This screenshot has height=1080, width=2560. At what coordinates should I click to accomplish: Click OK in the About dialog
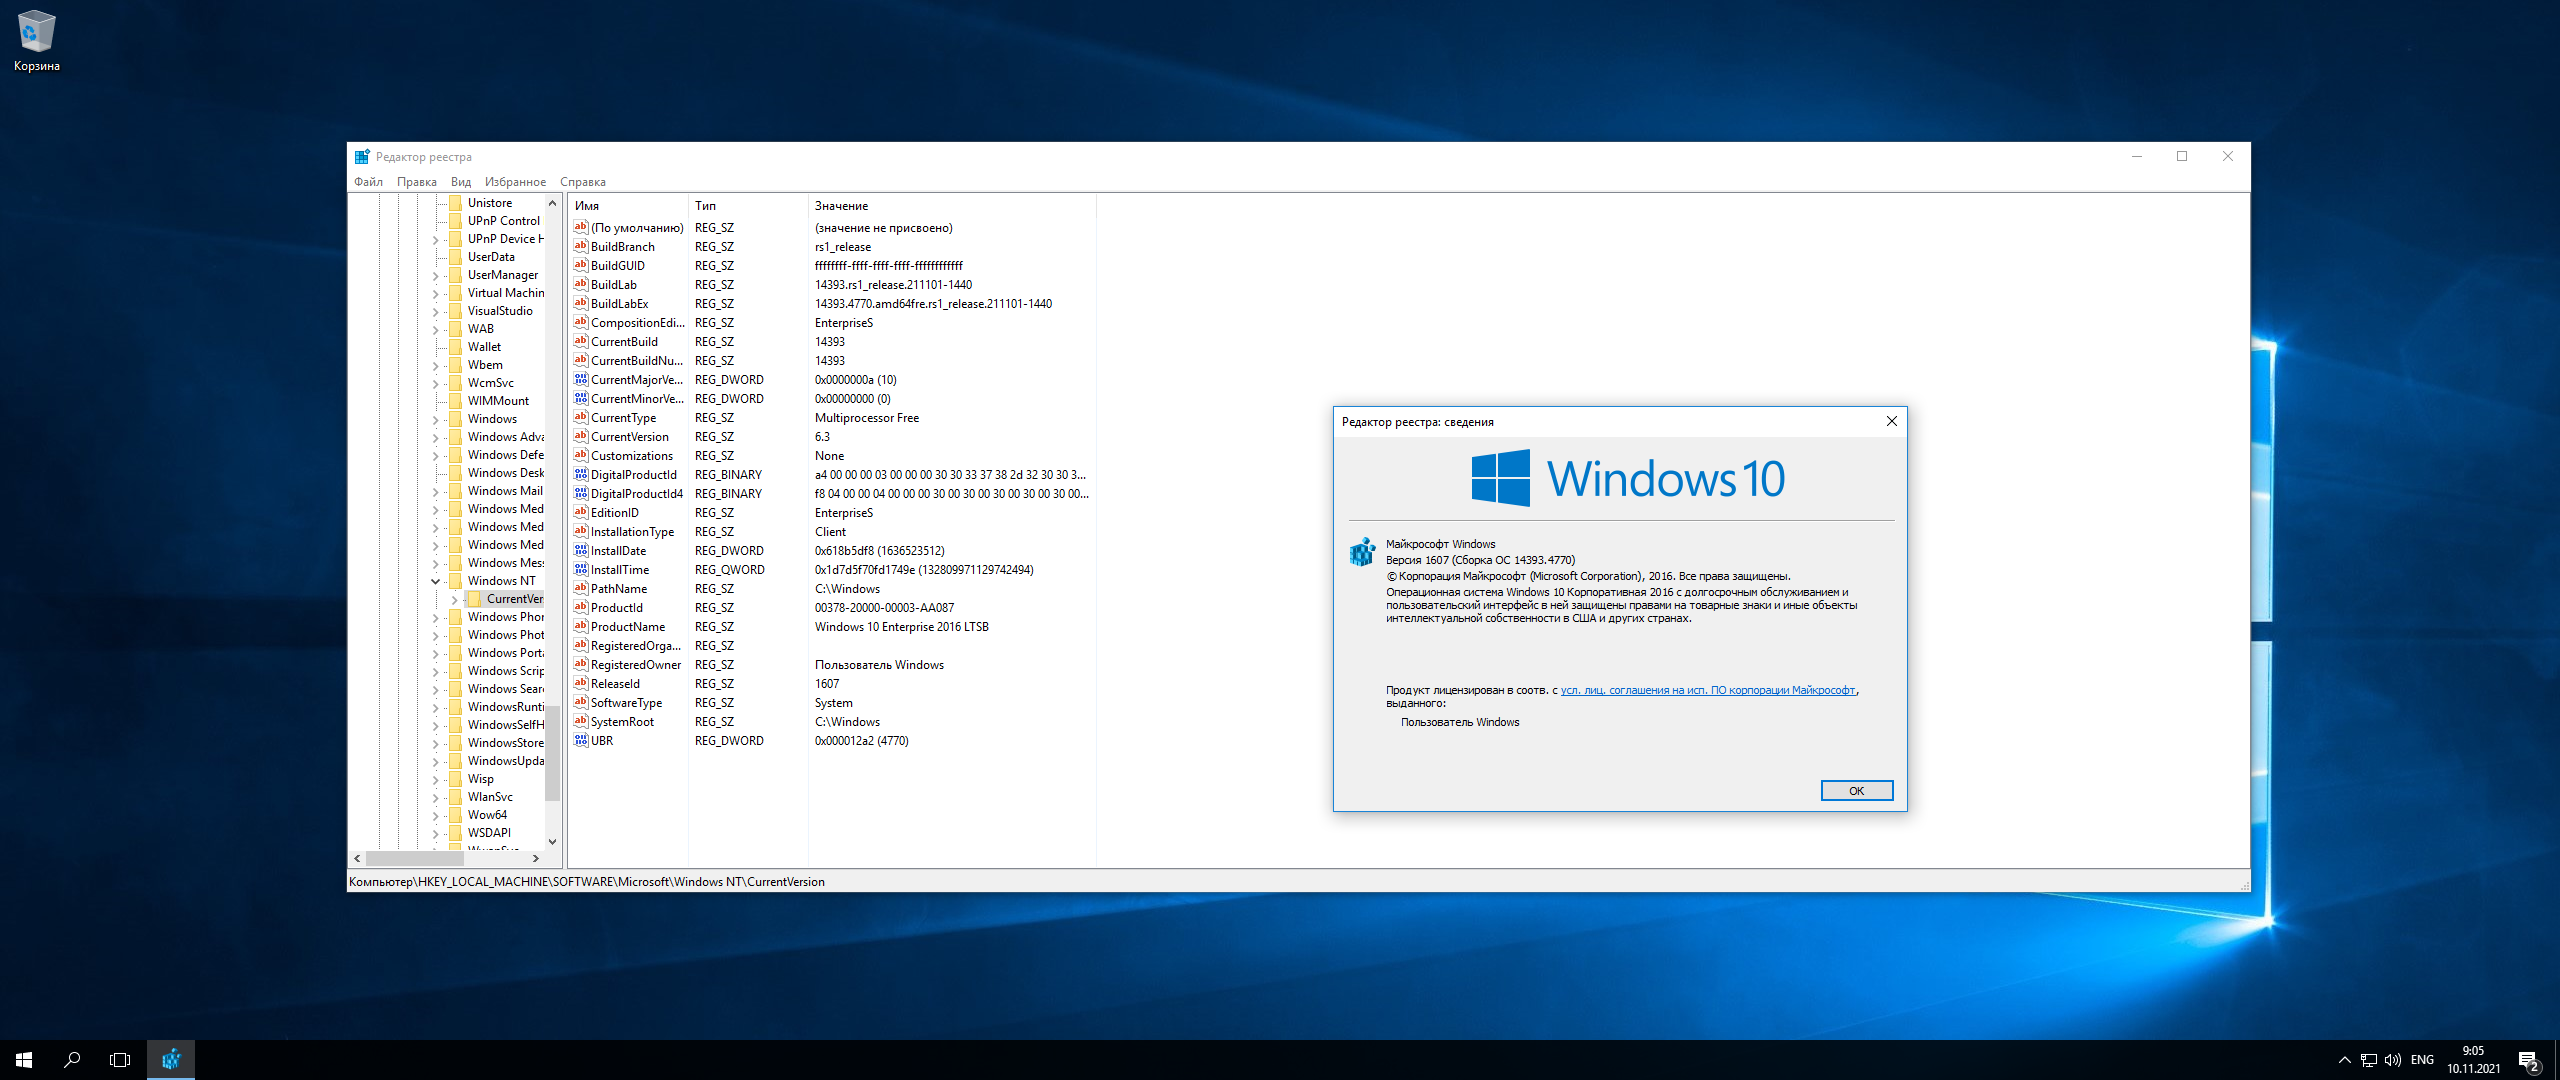click(x=1857, y=791)
